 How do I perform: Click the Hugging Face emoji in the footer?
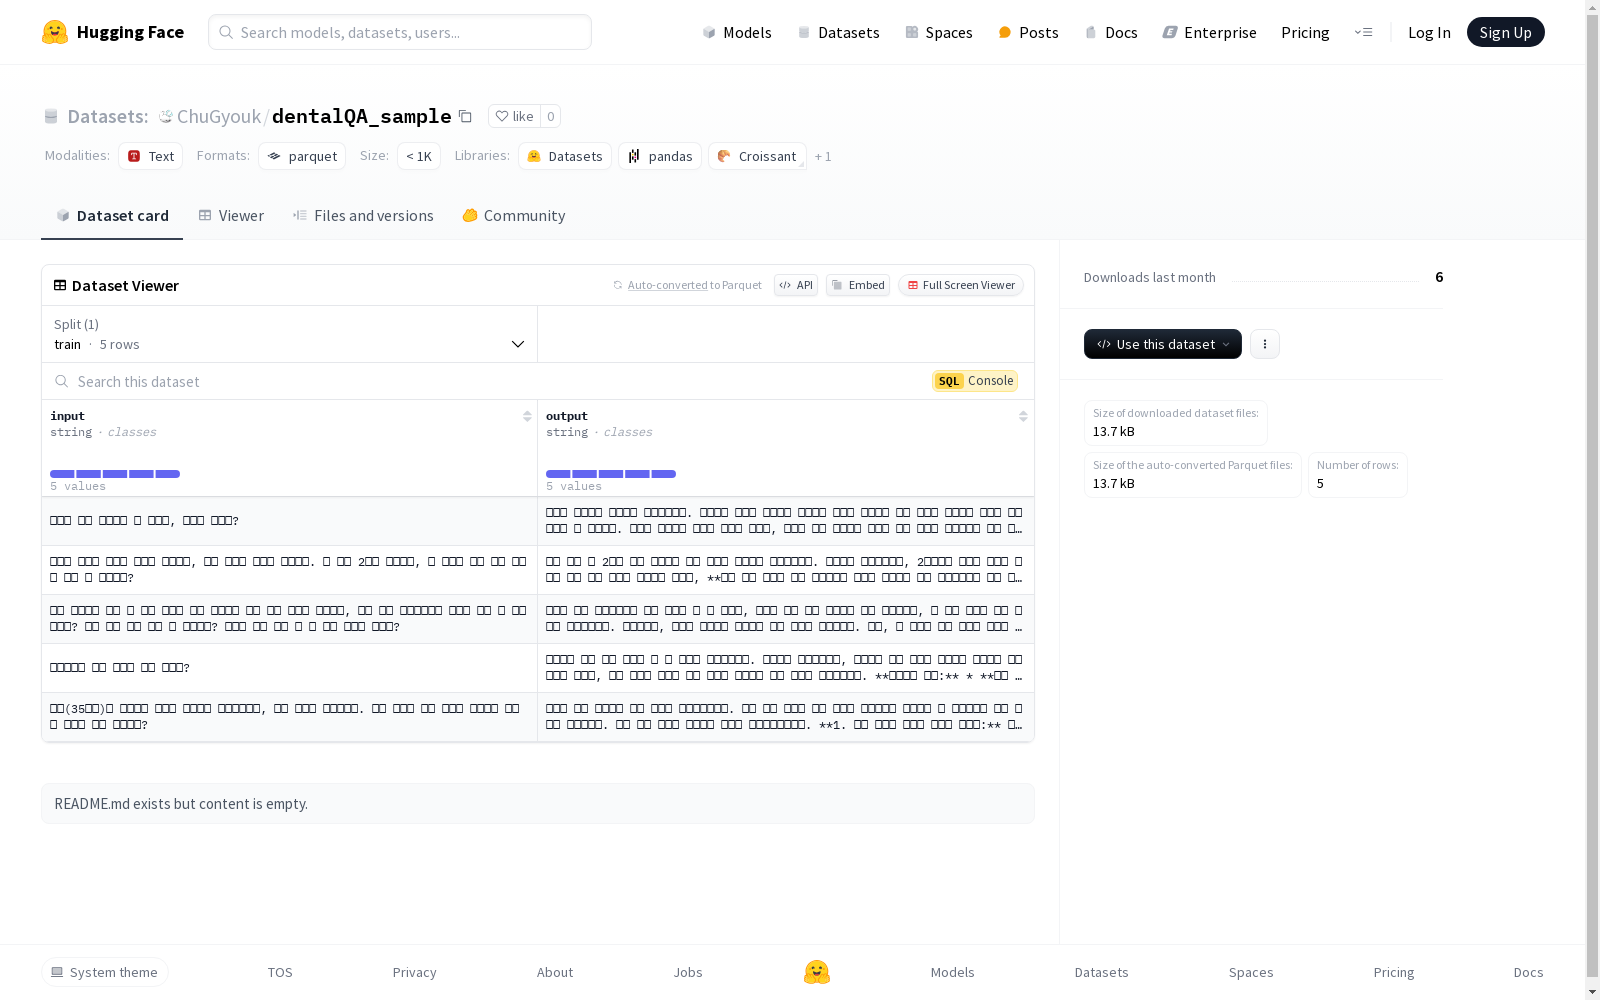(x=817, y=972)
